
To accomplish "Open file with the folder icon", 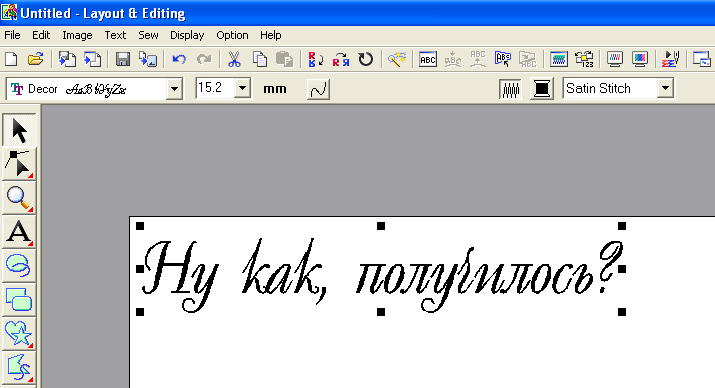I will (36, 59).
